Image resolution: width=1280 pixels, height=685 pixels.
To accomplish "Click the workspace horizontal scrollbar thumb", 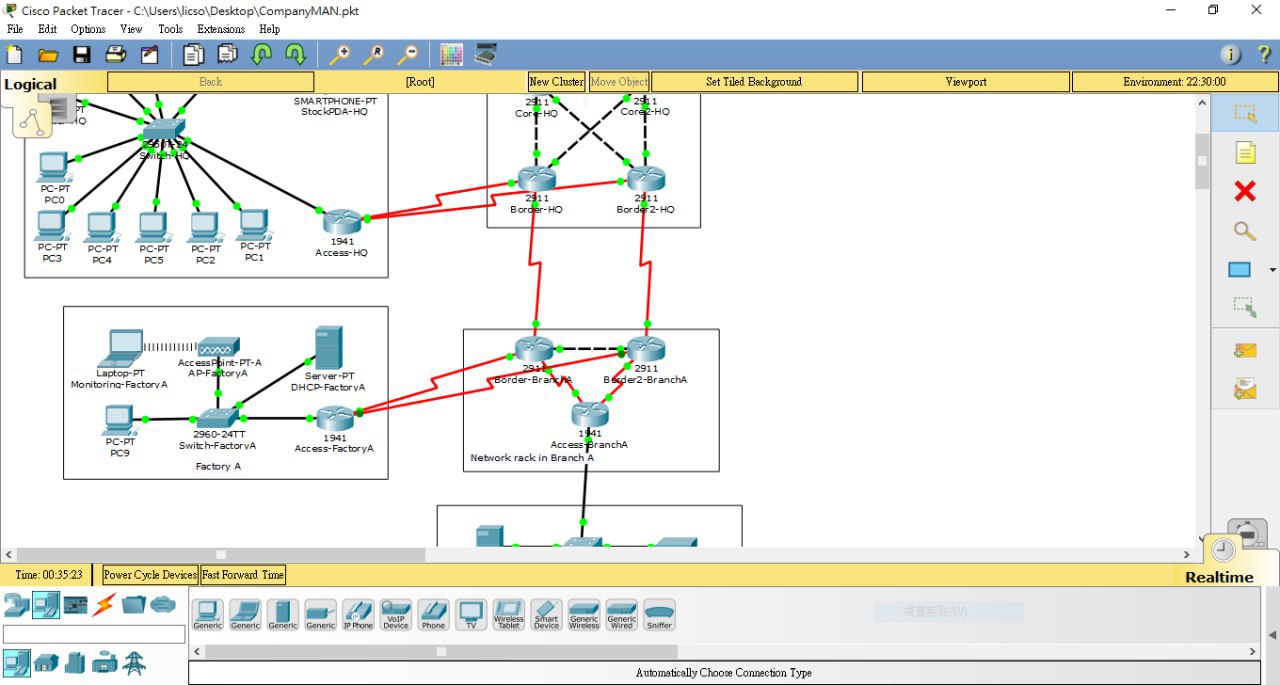I will click(221, 554).
